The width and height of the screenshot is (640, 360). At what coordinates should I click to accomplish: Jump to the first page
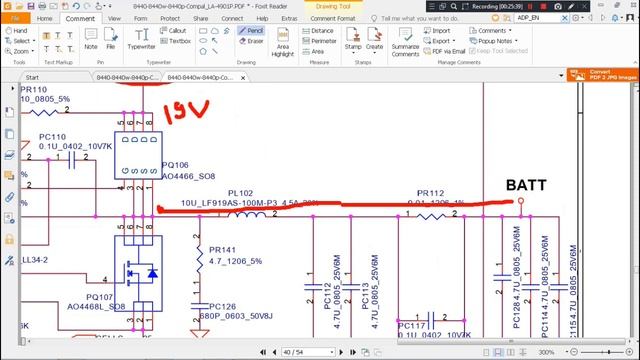coord(263,352)
